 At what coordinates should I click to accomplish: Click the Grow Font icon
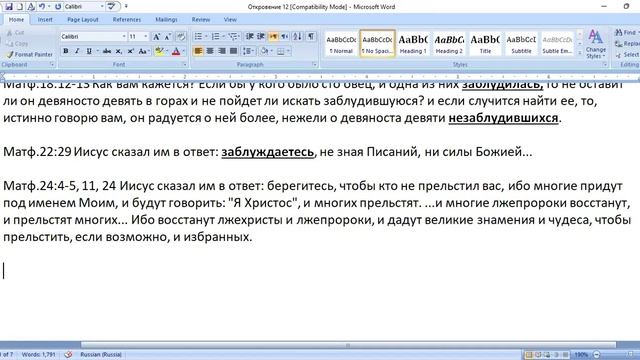tap(156, 37)
